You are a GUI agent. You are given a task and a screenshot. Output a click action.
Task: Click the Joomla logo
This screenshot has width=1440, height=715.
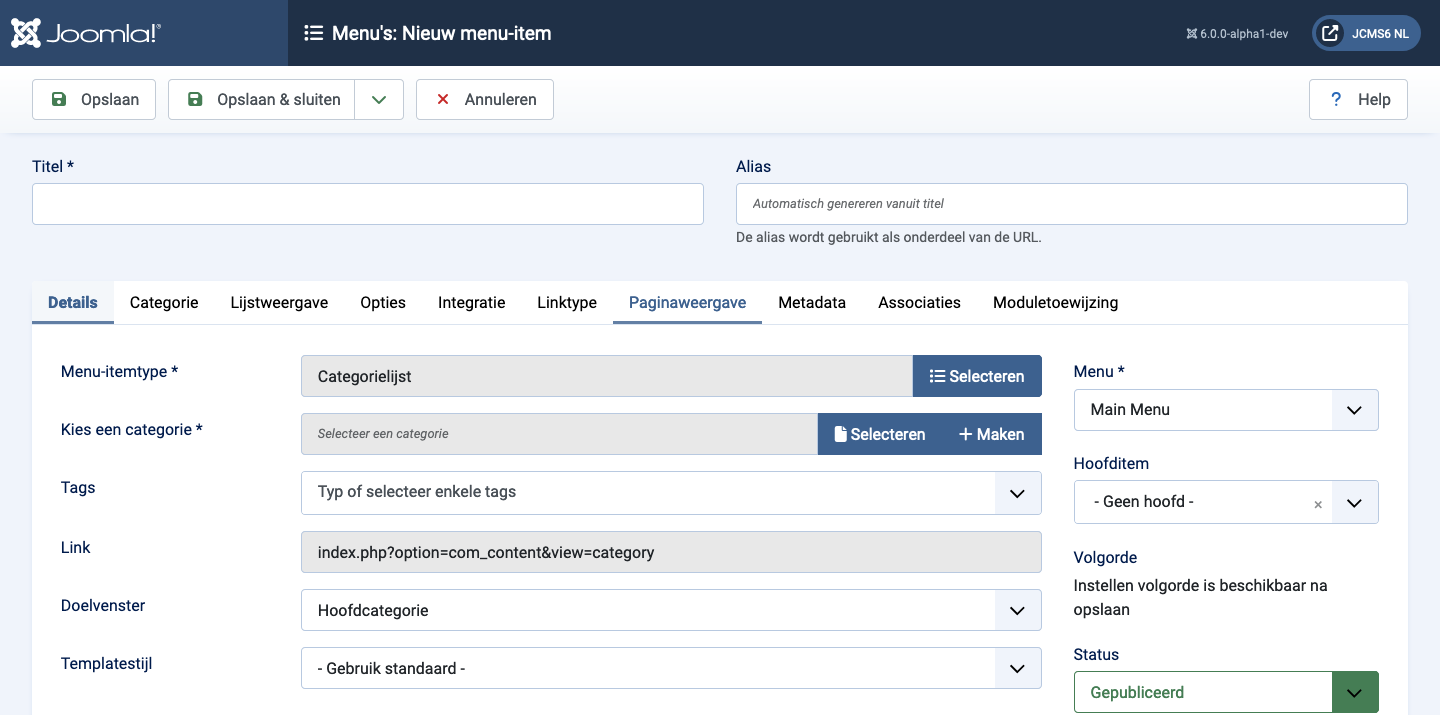click(85, 33)
